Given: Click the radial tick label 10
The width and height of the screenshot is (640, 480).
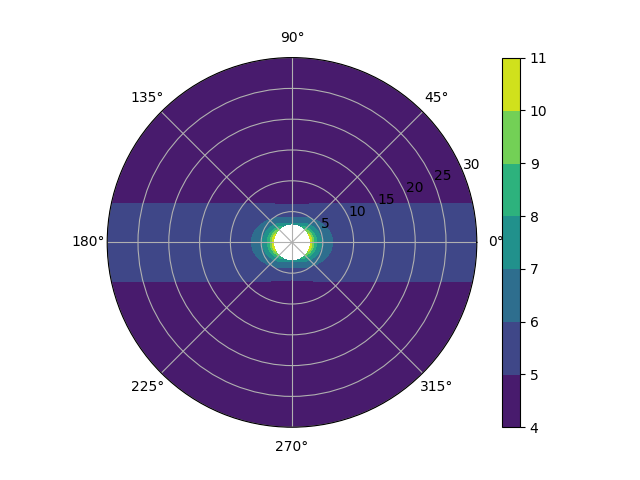Looking at the screenshot, I should coord(357,211).
